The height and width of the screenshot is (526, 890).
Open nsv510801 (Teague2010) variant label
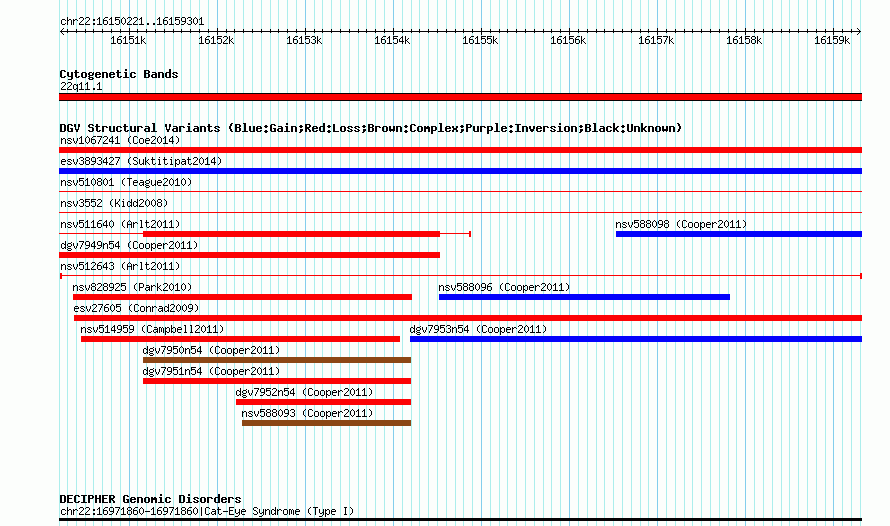point(126,182)
